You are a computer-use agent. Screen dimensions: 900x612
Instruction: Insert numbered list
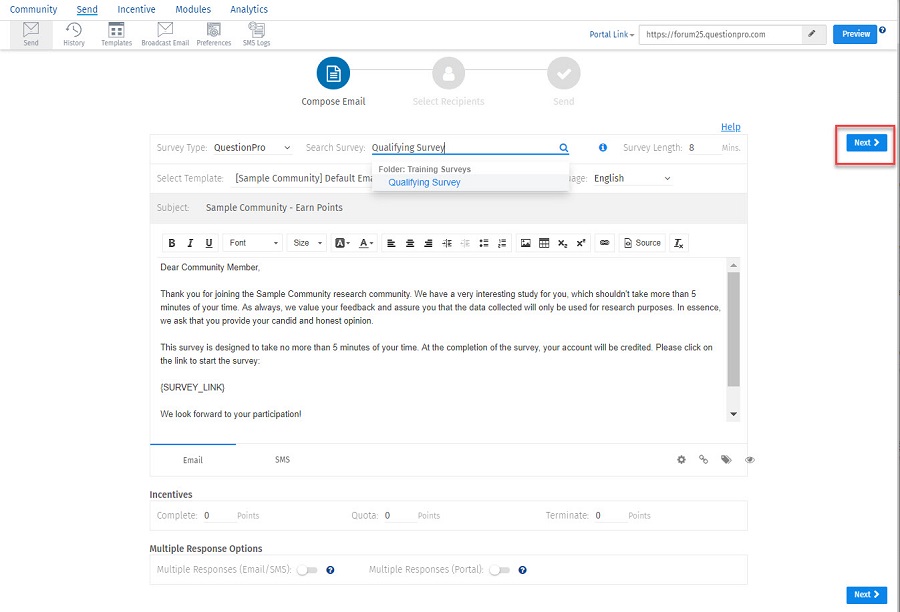point(502,243)
